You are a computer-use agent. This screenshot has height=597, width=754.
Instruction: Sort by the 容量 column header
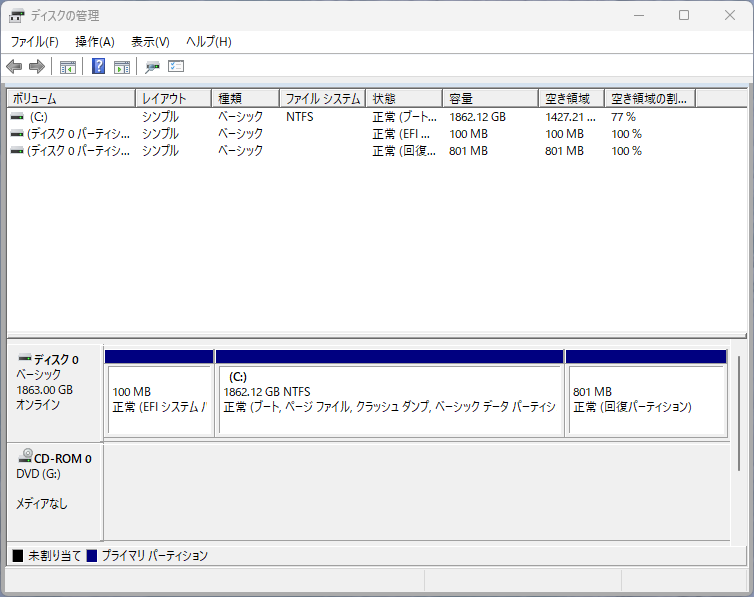490,99
